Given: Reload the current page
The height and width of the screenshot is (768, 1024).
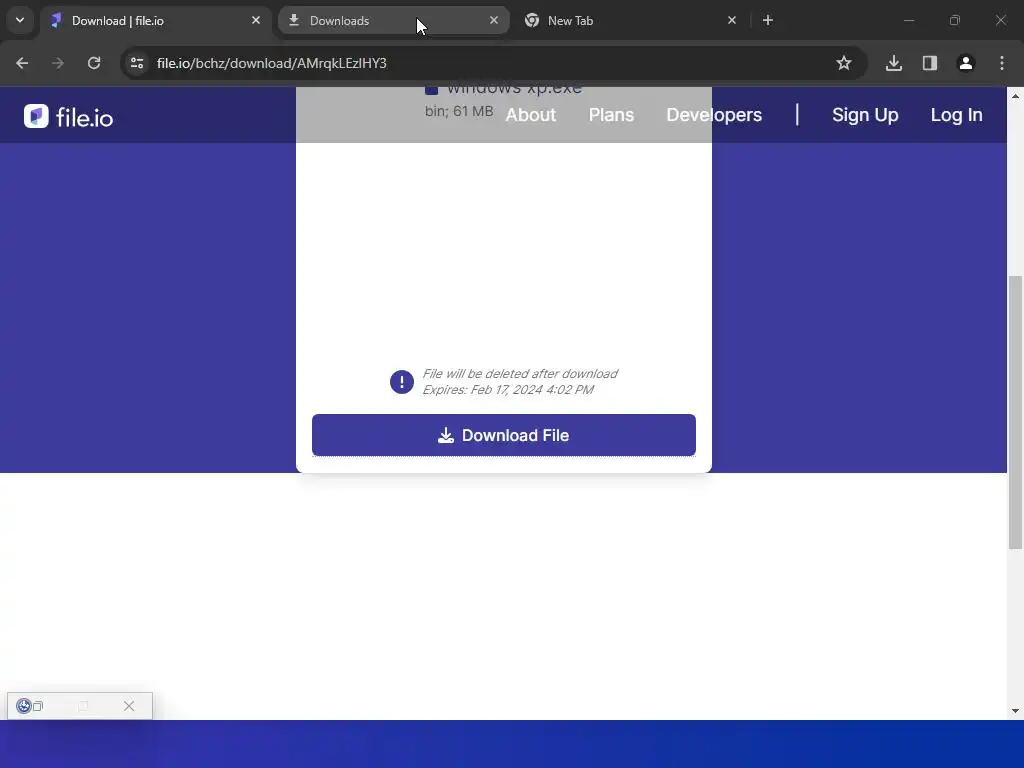Looking at the screenshot, I should click(x=94, y=63).
